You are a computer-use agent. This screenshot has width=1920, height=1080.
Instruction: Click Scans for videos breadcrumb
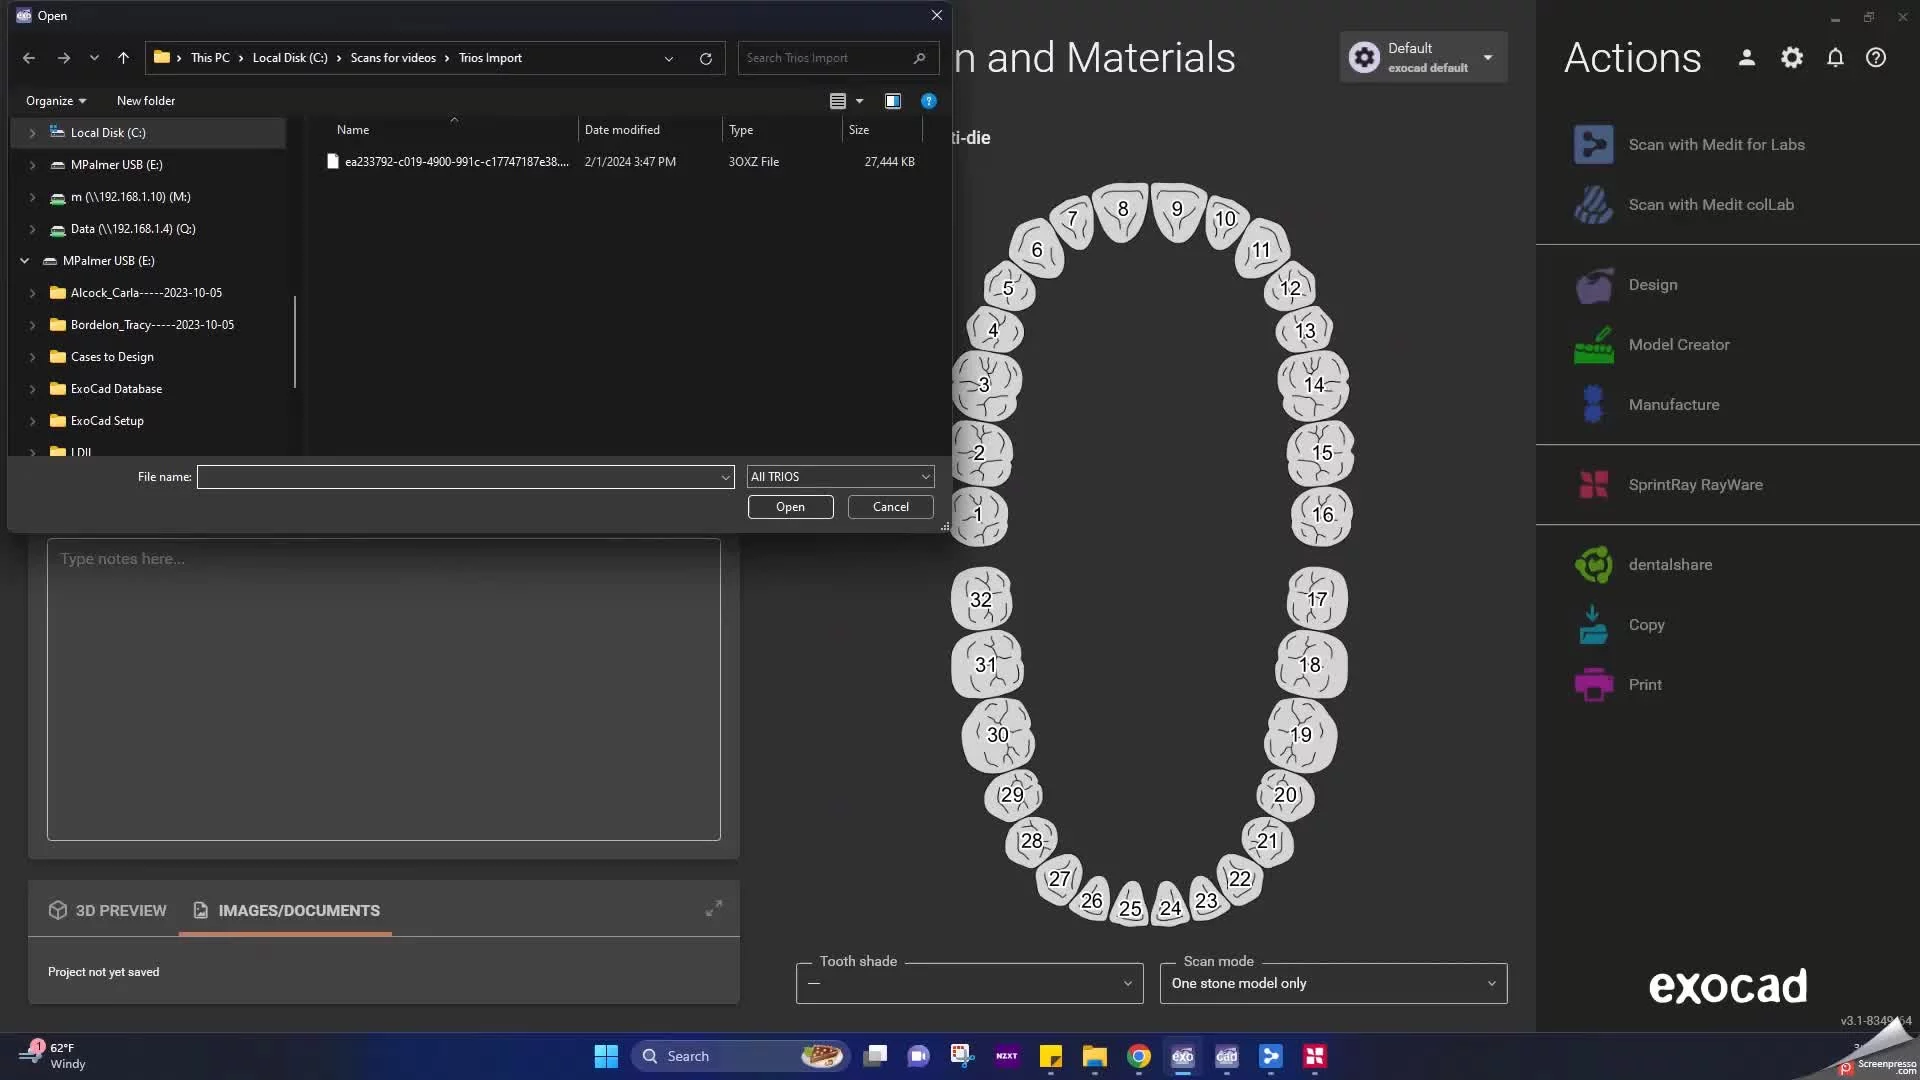[x=393, y=58]
